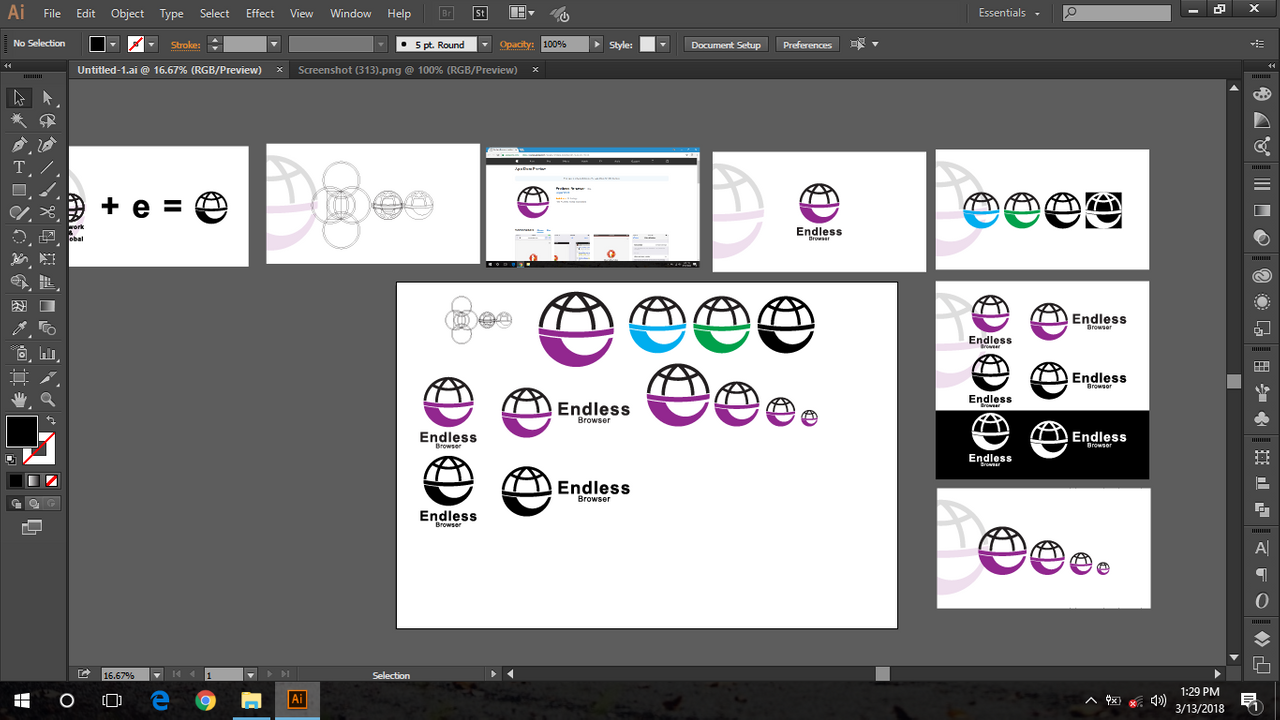Open the Window menu
1280x720 pixels.
click(350, 13)
